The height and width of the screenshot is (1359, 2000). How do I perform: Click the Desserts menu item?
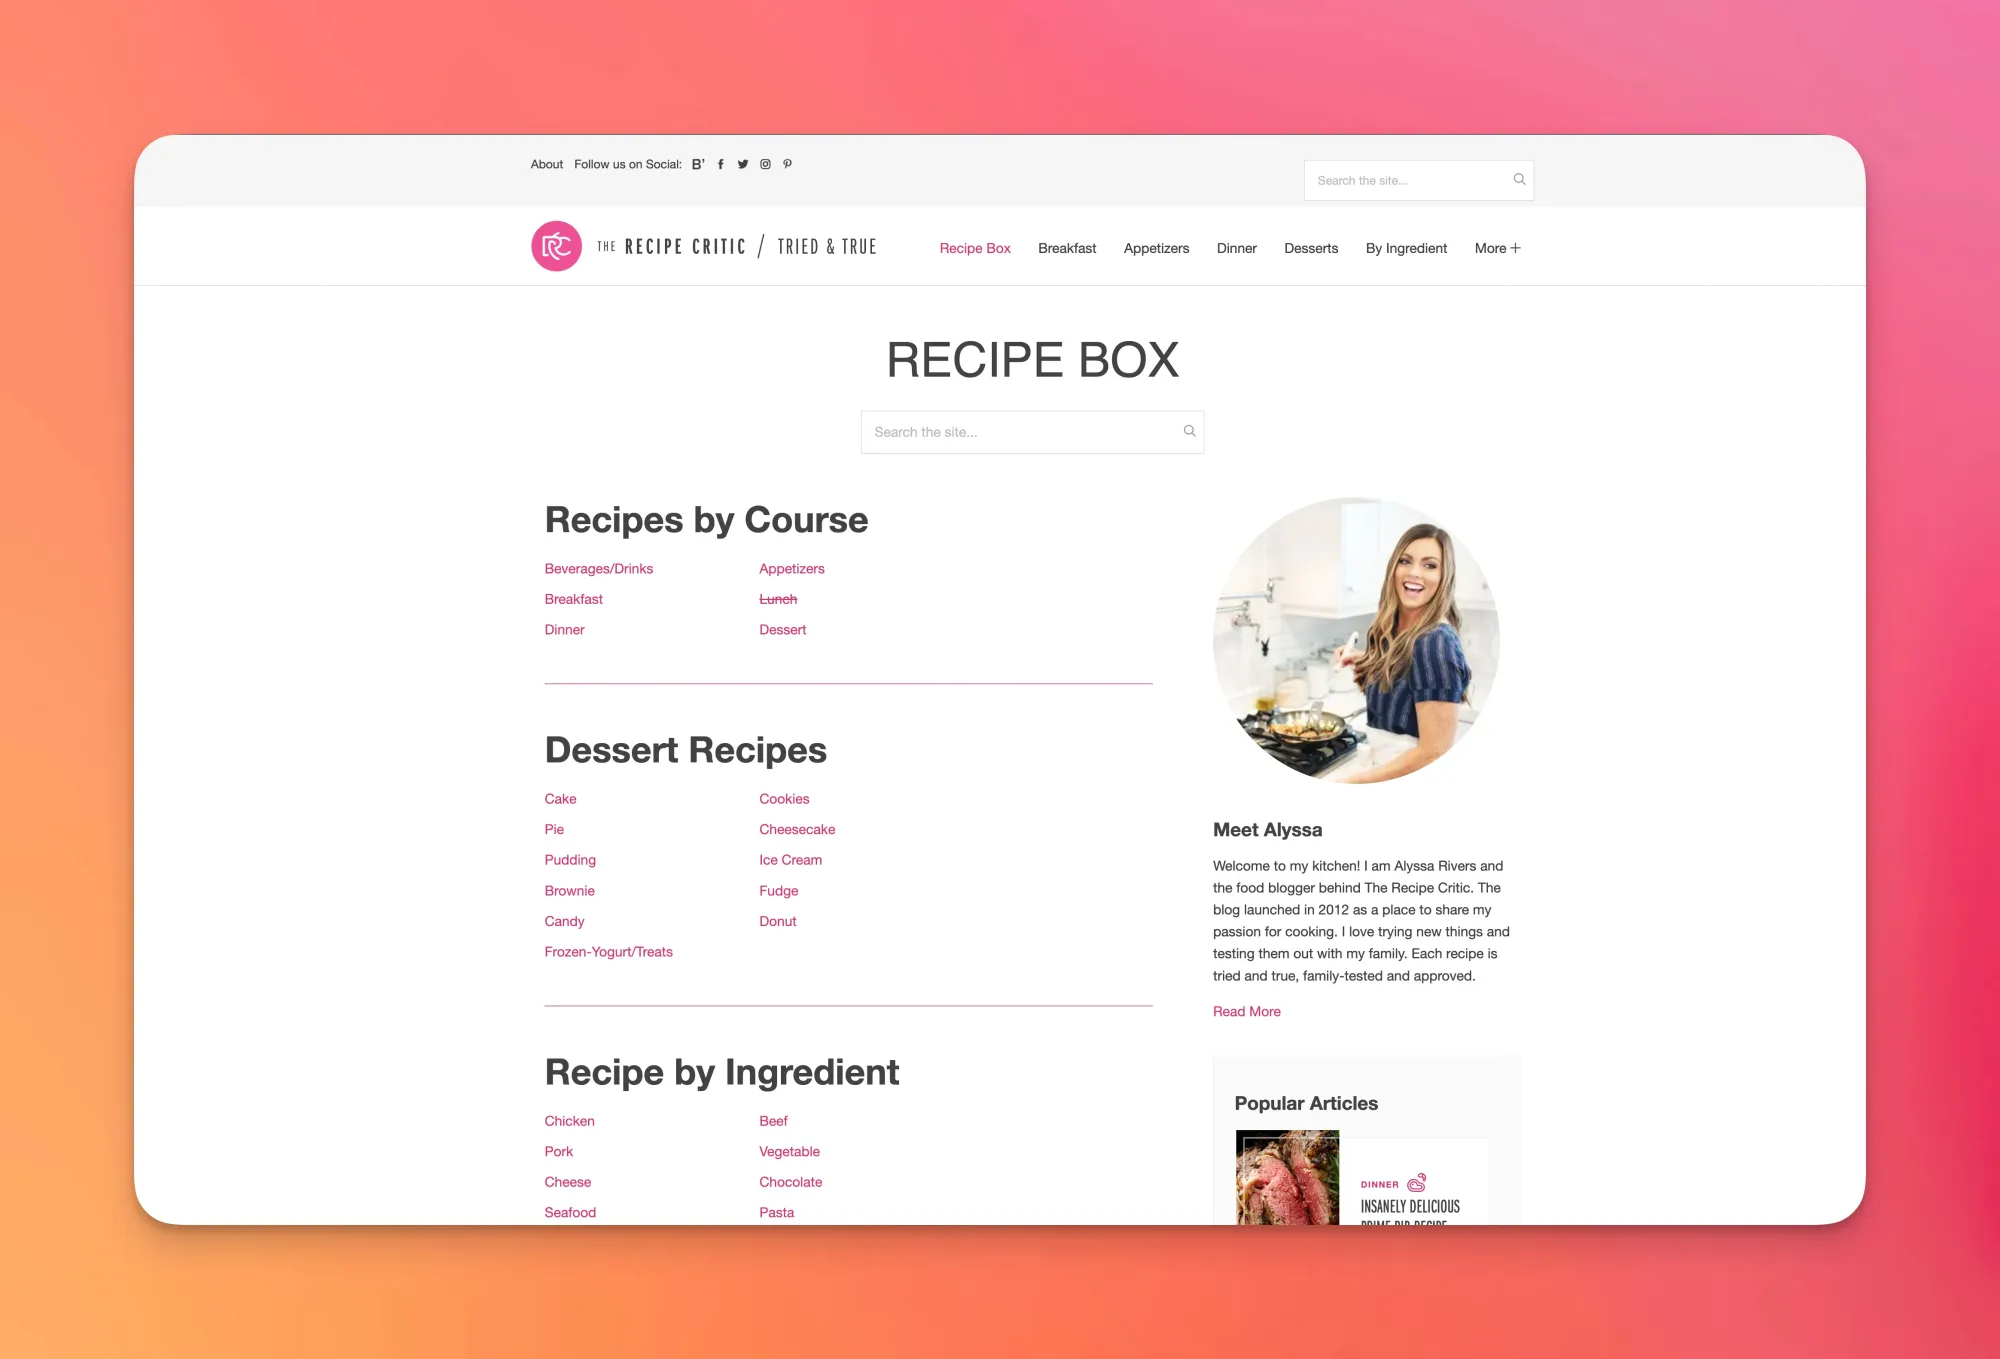coord(1310,247)
